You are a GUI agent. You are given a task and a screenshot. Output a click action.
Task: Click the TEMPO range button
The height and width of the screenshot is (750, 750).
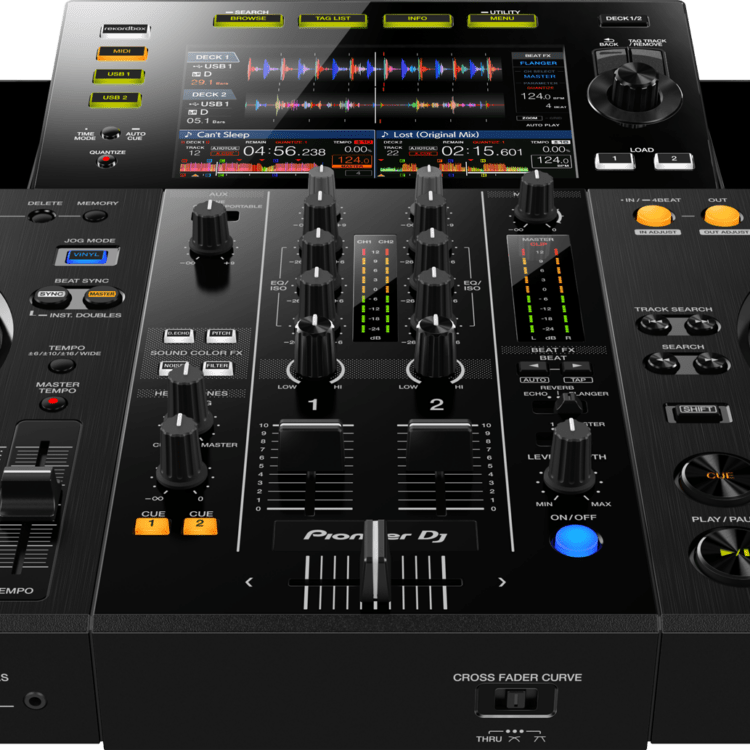[x=62, y=366]
